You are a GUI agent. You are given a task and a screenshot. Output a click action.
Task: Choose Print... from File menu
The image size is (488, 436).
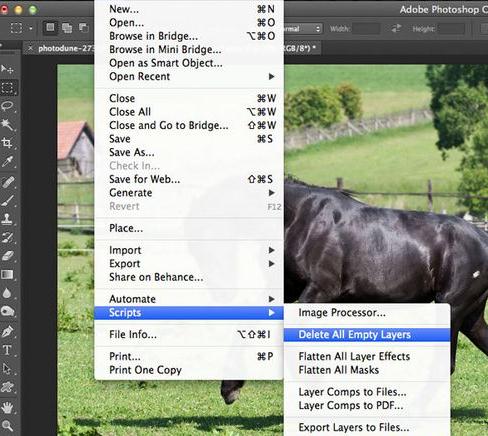(x=189, y=356)
